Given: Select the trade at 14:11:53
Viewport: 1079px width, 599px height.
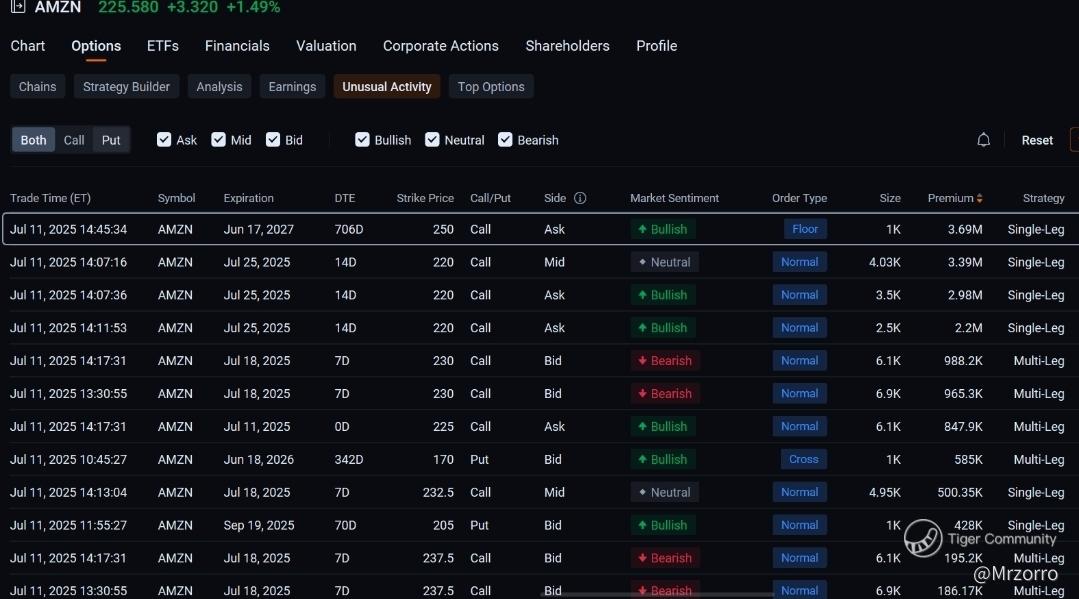Looking at the screenshot, I should click(541, 328).
